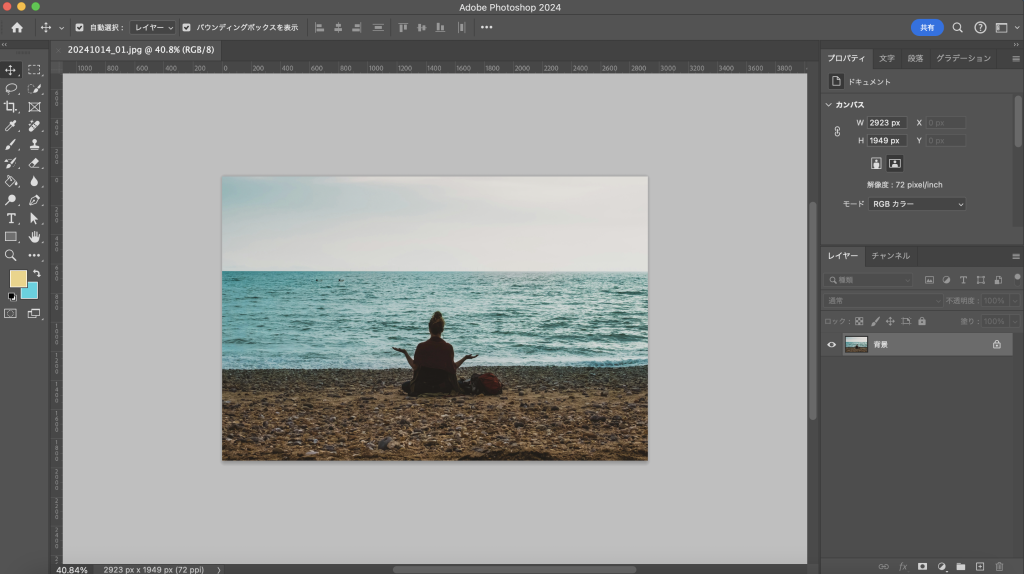
Task: Open the yellow foreground color swatch
Action: click(x=18, y=279)
